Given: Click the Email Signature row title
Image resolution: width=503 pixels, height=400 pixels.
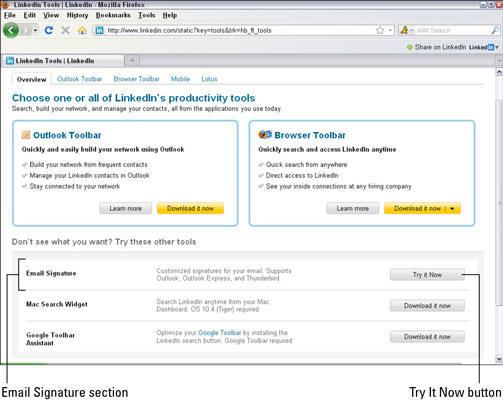Looking at the screenshot, I should coord(51,273).
